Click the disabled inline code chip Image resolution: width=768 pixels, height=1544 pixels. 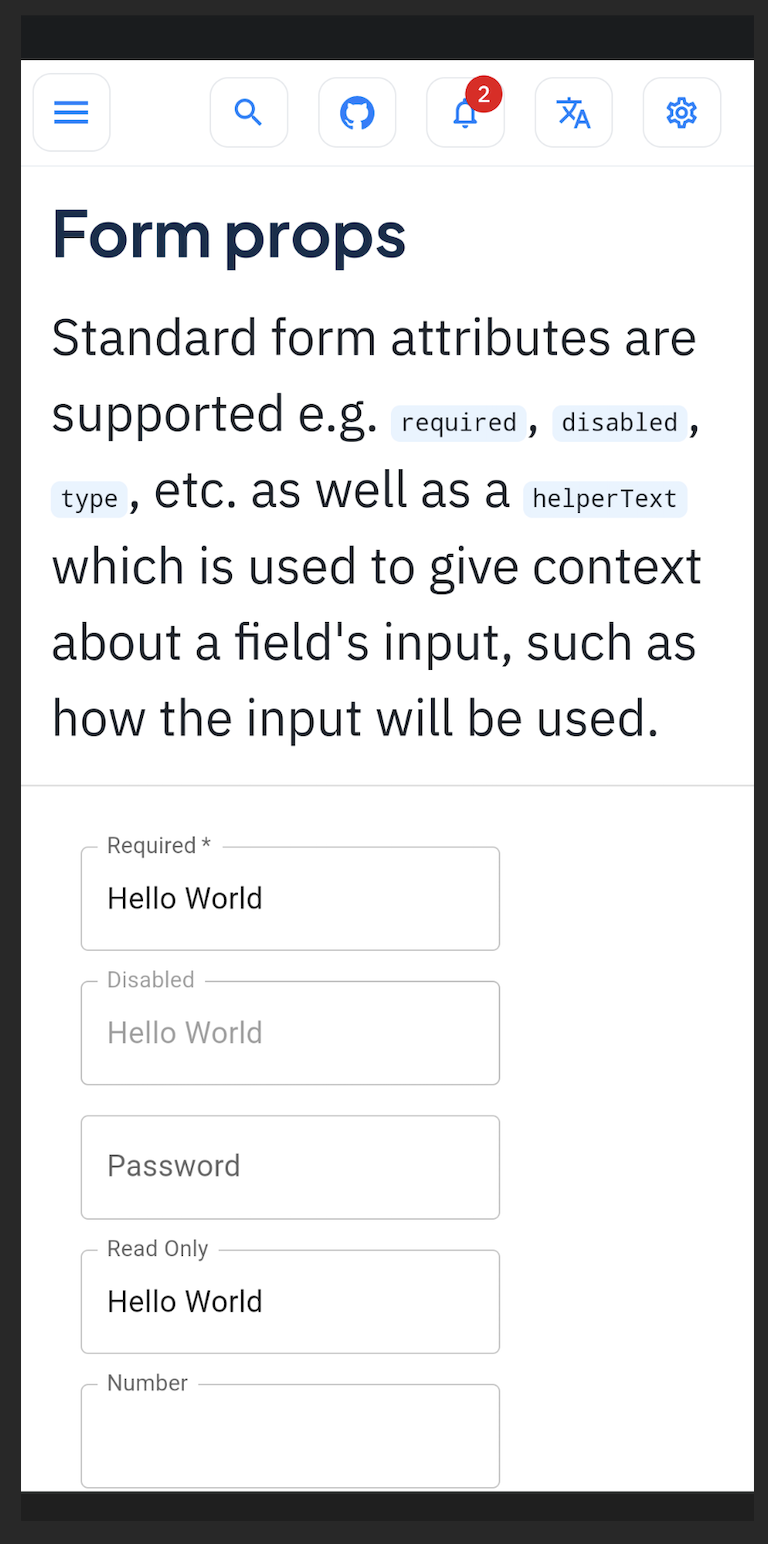click(619, 423)
